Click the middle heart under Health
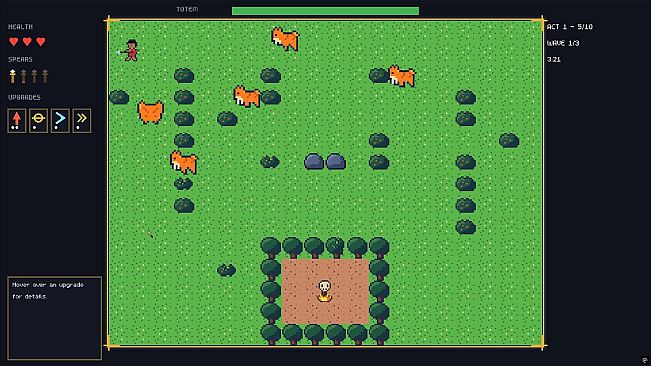The image size is (651, 366). pos(27,41)
